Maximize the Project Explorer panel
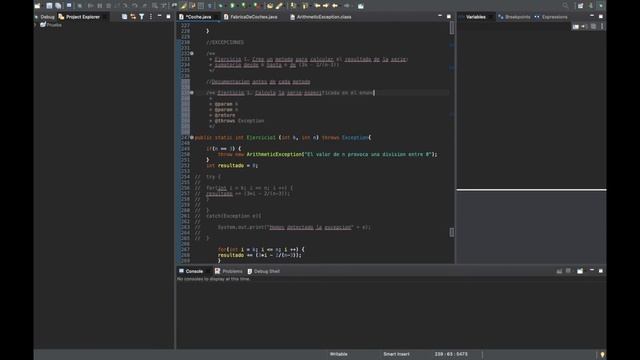This screenshot has width=640, height=360. (168, 16)
